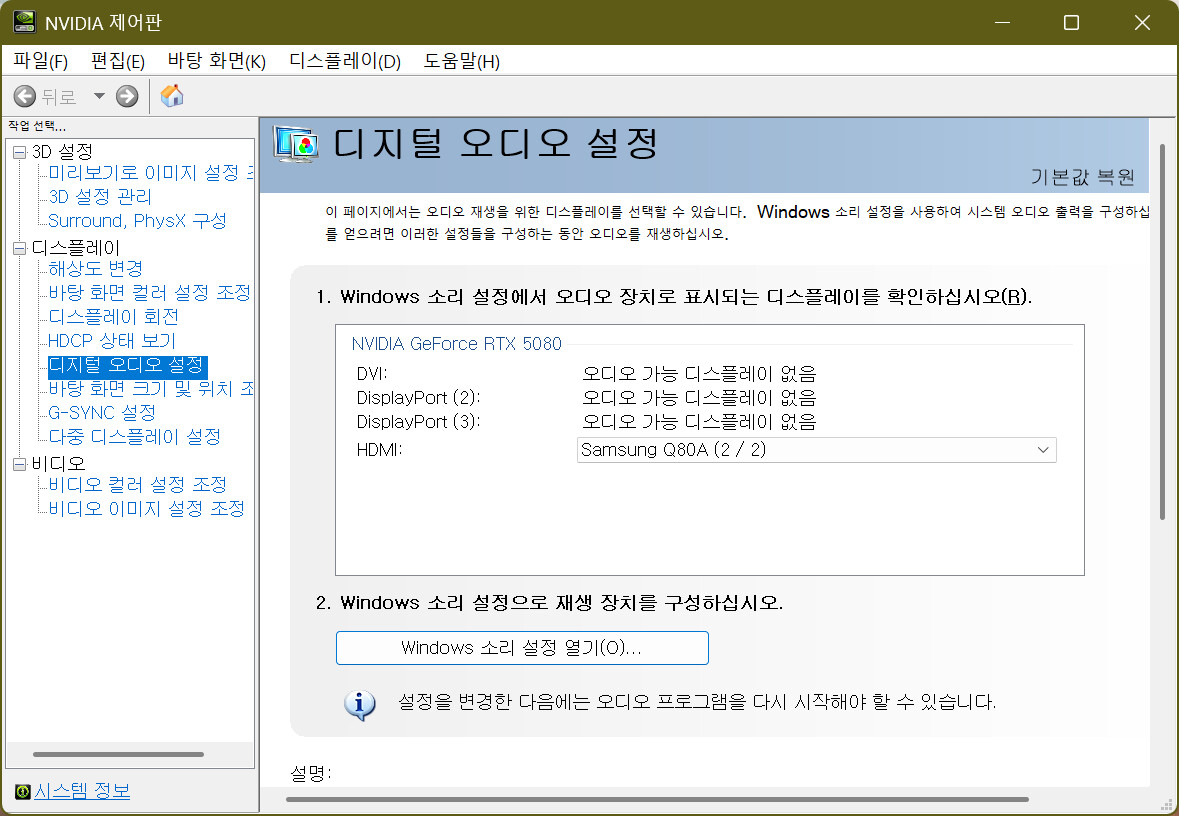Click the 디스플레이 category label in tree

[75, 248]
